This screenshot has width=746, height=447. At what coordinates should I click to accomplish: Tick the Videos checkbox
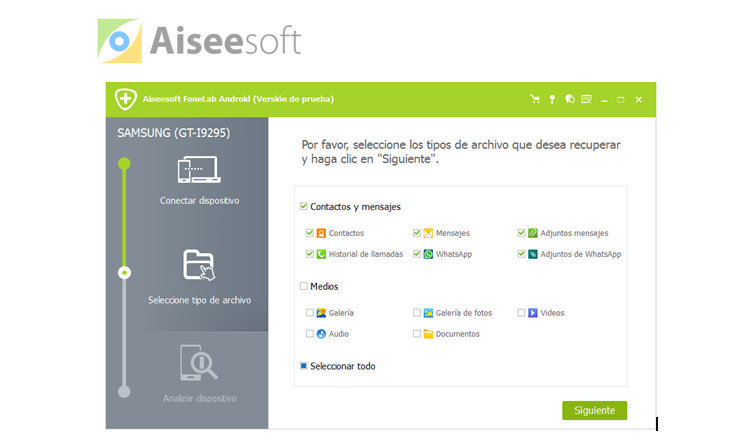(521, 313)
